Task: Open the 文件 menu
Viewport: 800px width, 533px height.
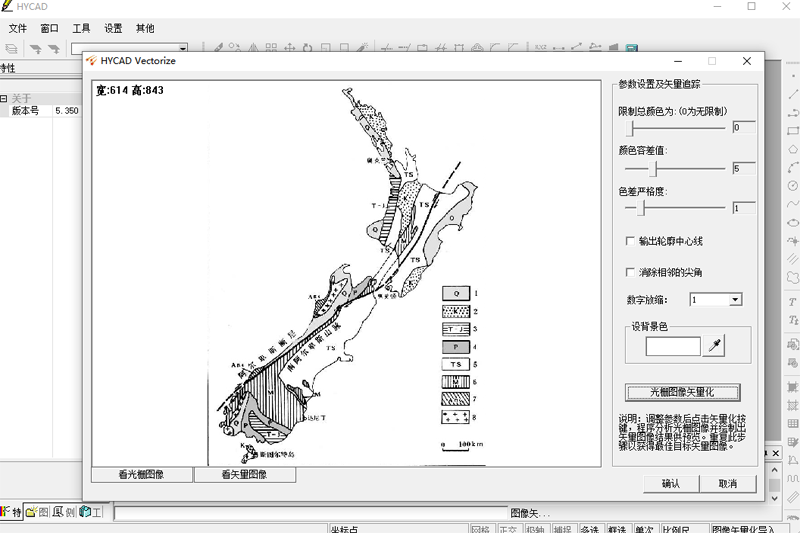Action: pyautogui.click(x=18, y=28)
